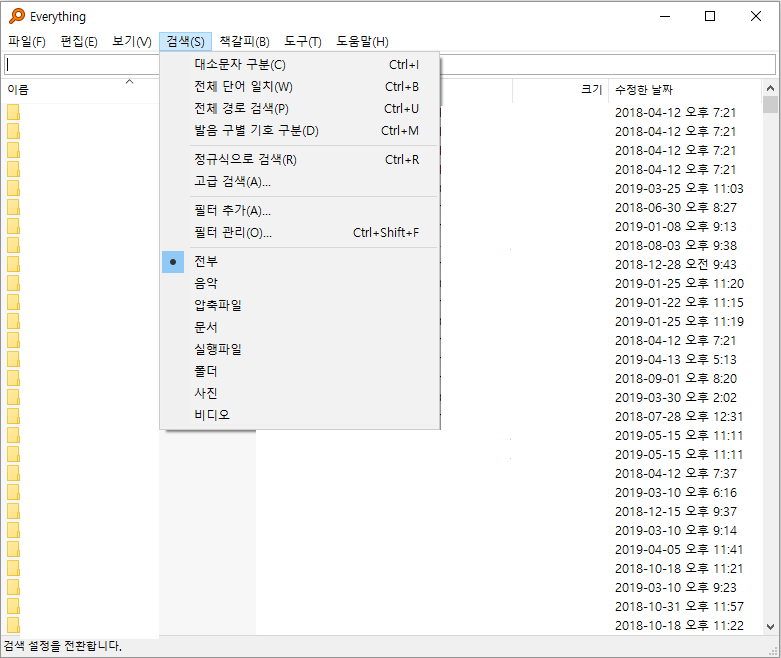Image resolution: width=781 pixels, height=658 pixels.
Task: Enable 정규식으로 검색(R)
Action: tap(300, 159)
